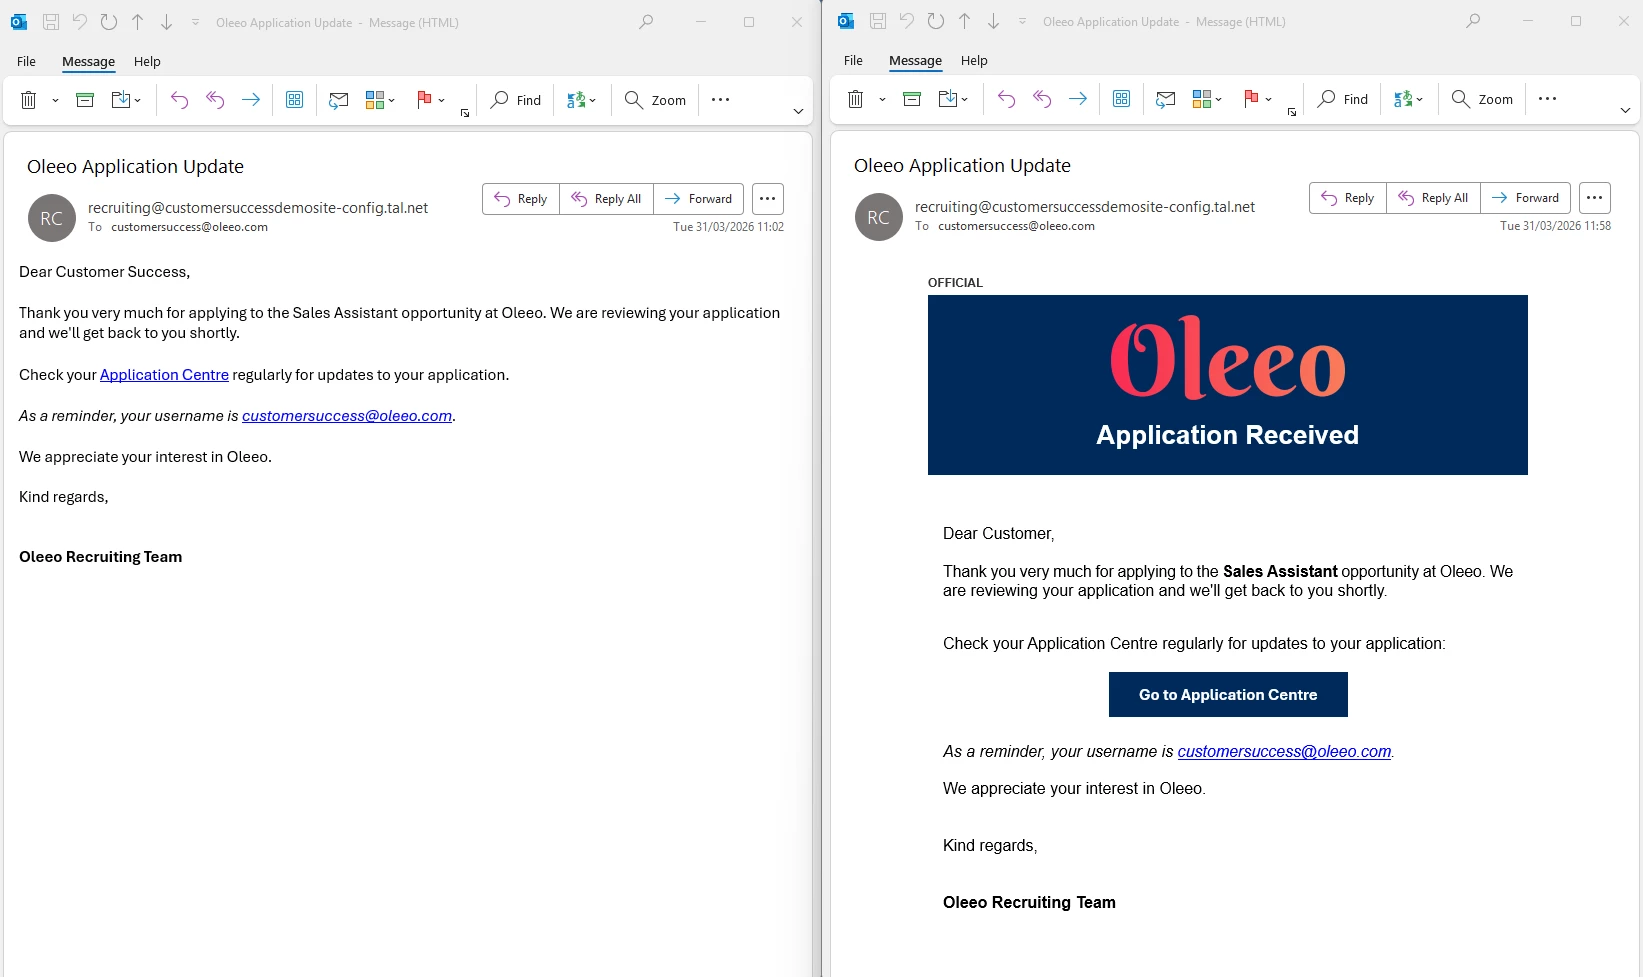Open ribbon overflow ellipsis in the 11:02 message window

point(721,100)
